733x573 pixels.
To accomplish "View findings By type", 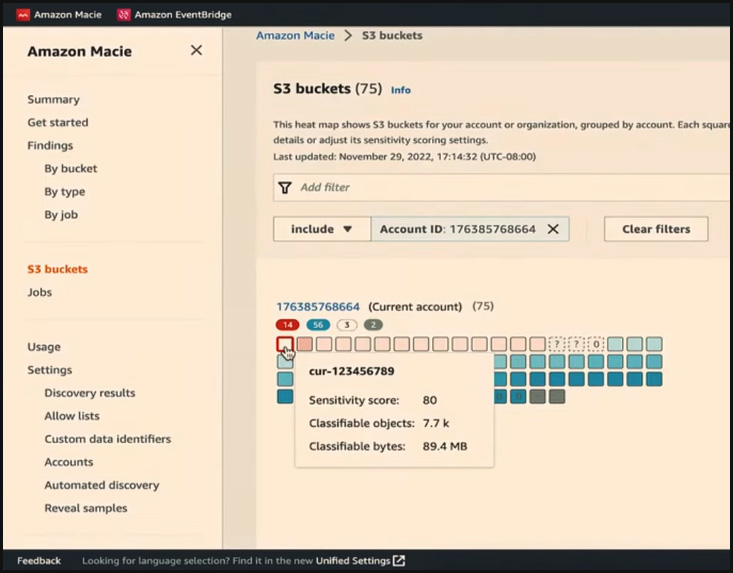I will click(x=65, y=192).
